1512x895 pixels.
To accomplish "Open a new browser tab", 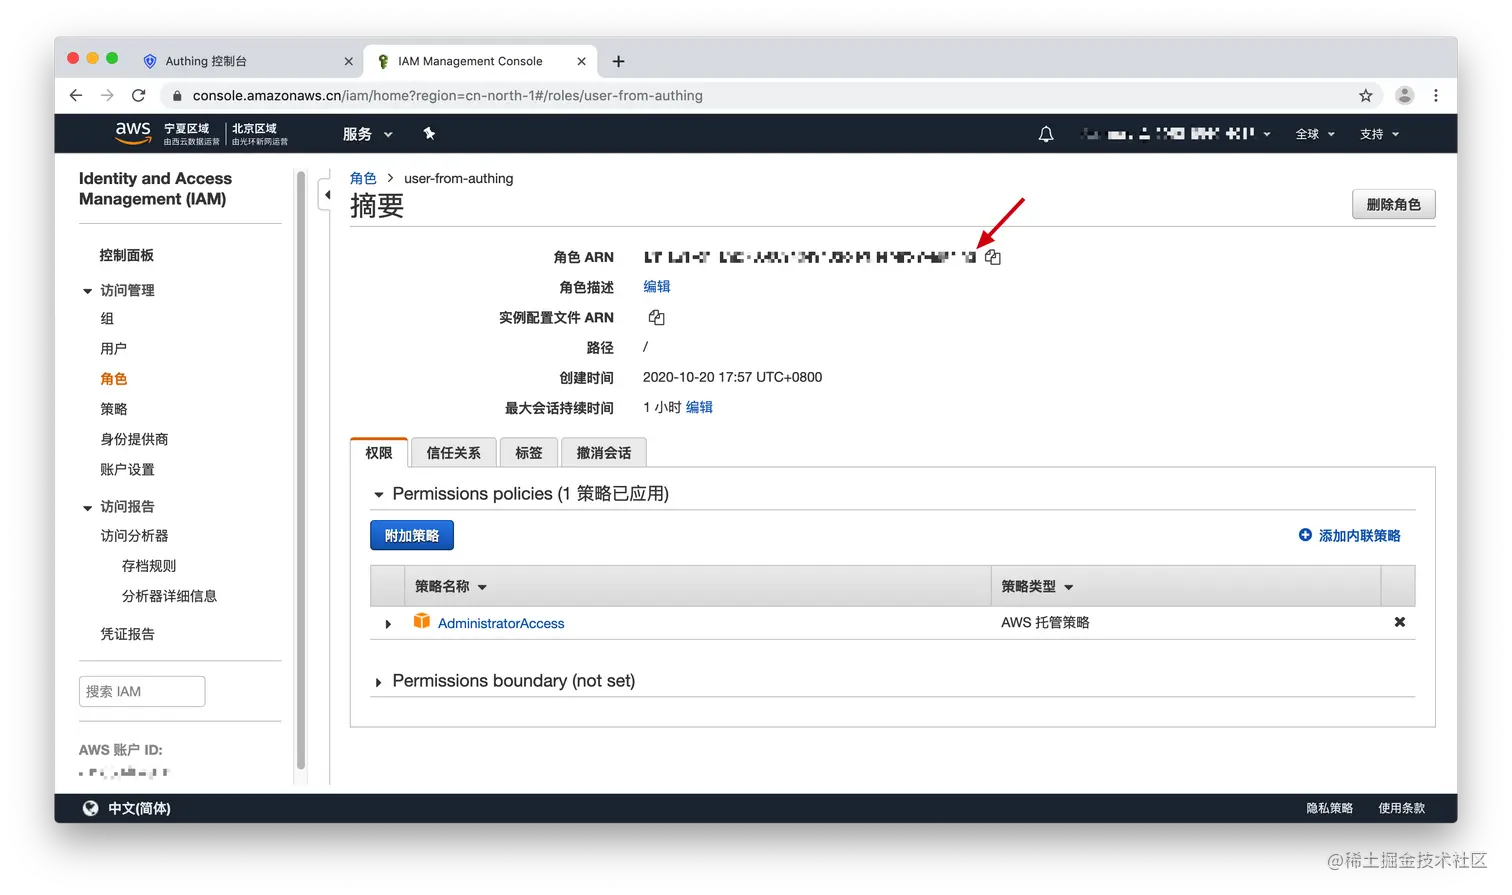I will click(x=618, y=61).
